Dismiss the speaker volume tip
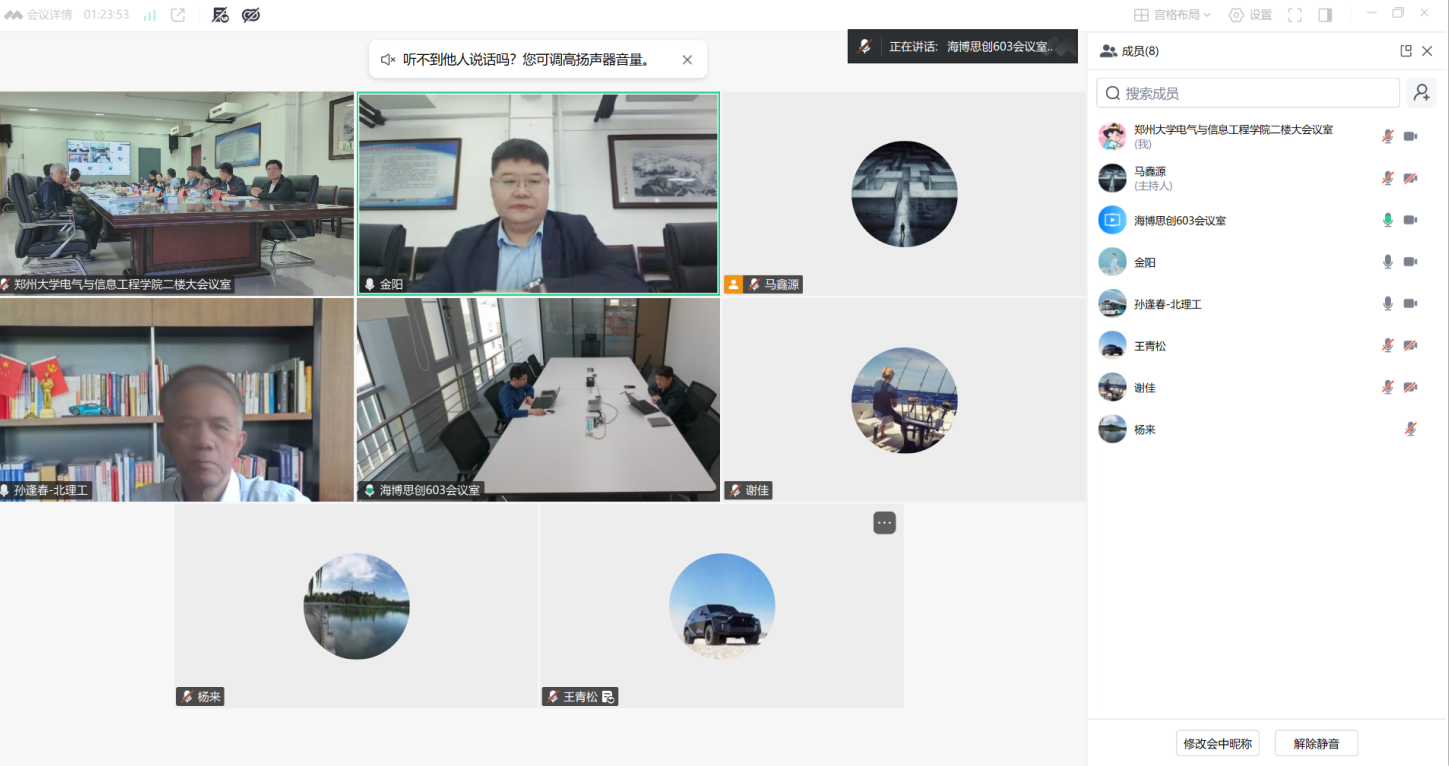 click(x=687, y=60)
